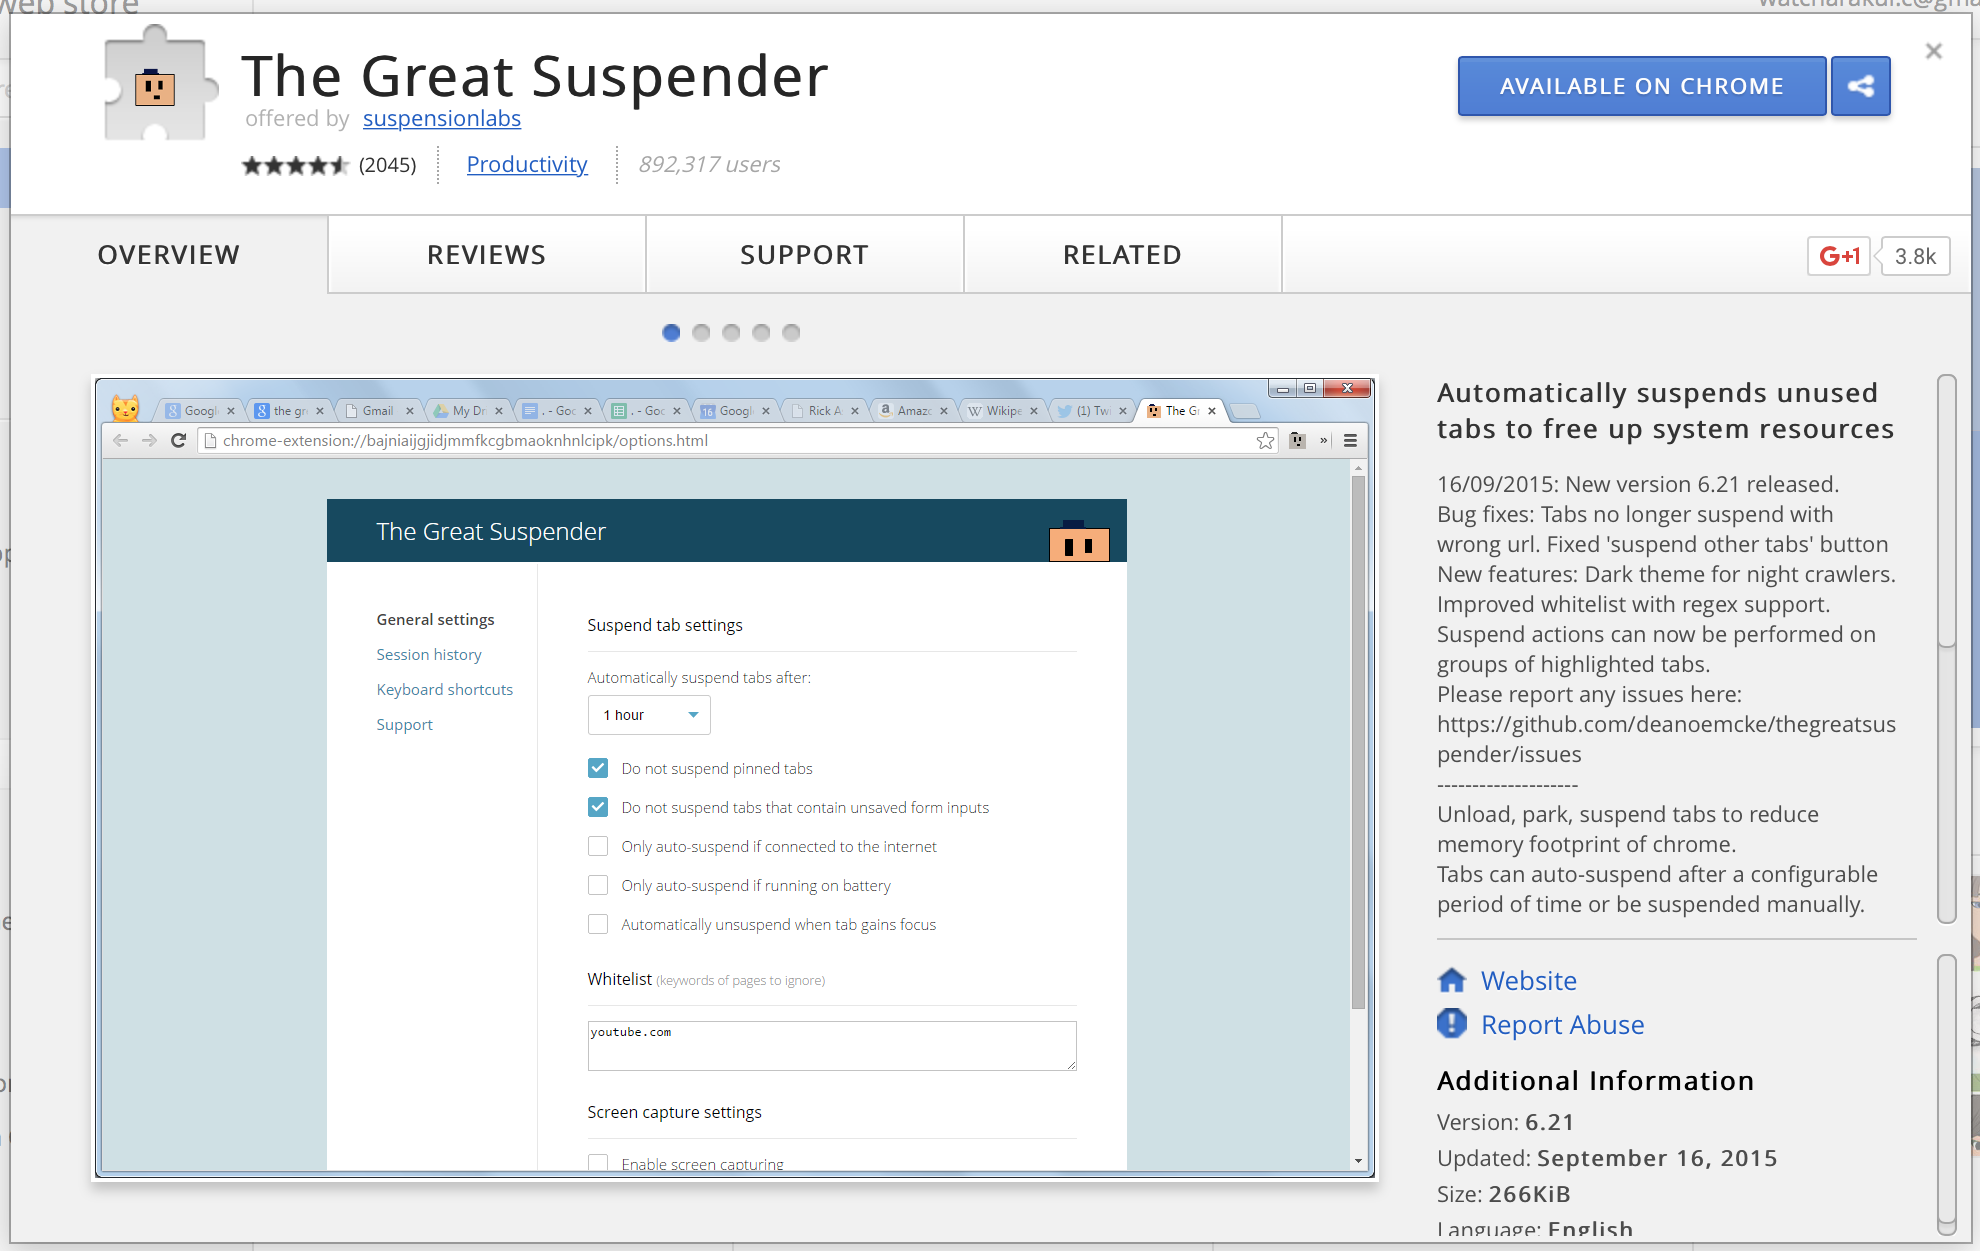Click the bookmark star in the address bar
The image size is (1980, 1251).
(x=1265, y=441)
